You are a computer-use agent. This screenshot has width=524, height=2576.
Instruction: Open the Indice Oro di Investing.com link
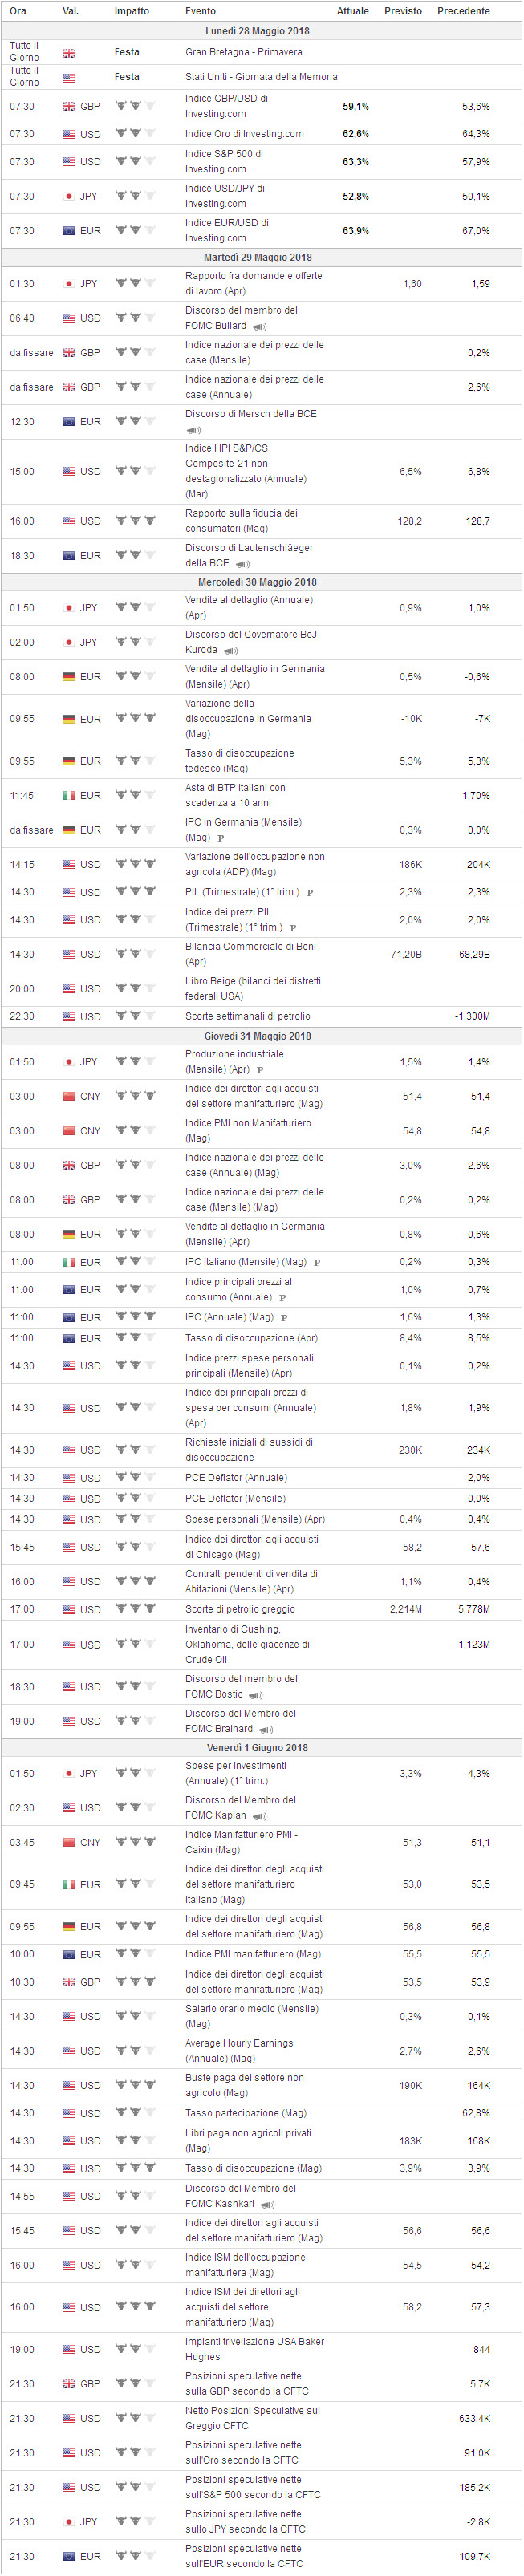(x=244, y=134)
